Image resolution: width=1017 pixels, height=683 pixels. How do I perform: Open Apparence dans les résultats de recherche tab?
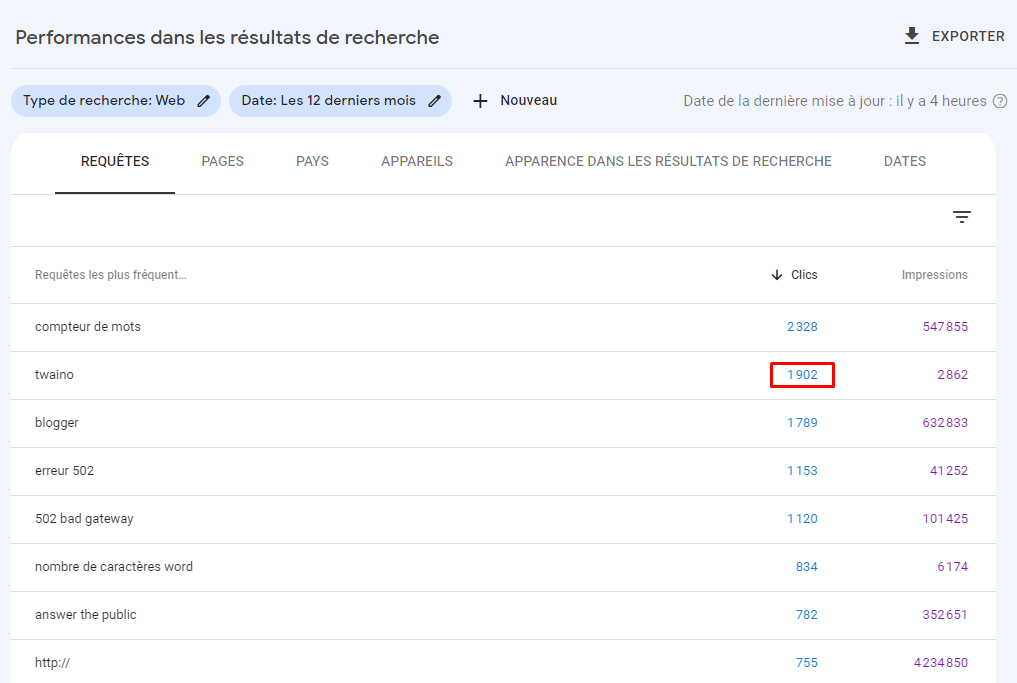[x=668, y=161]
